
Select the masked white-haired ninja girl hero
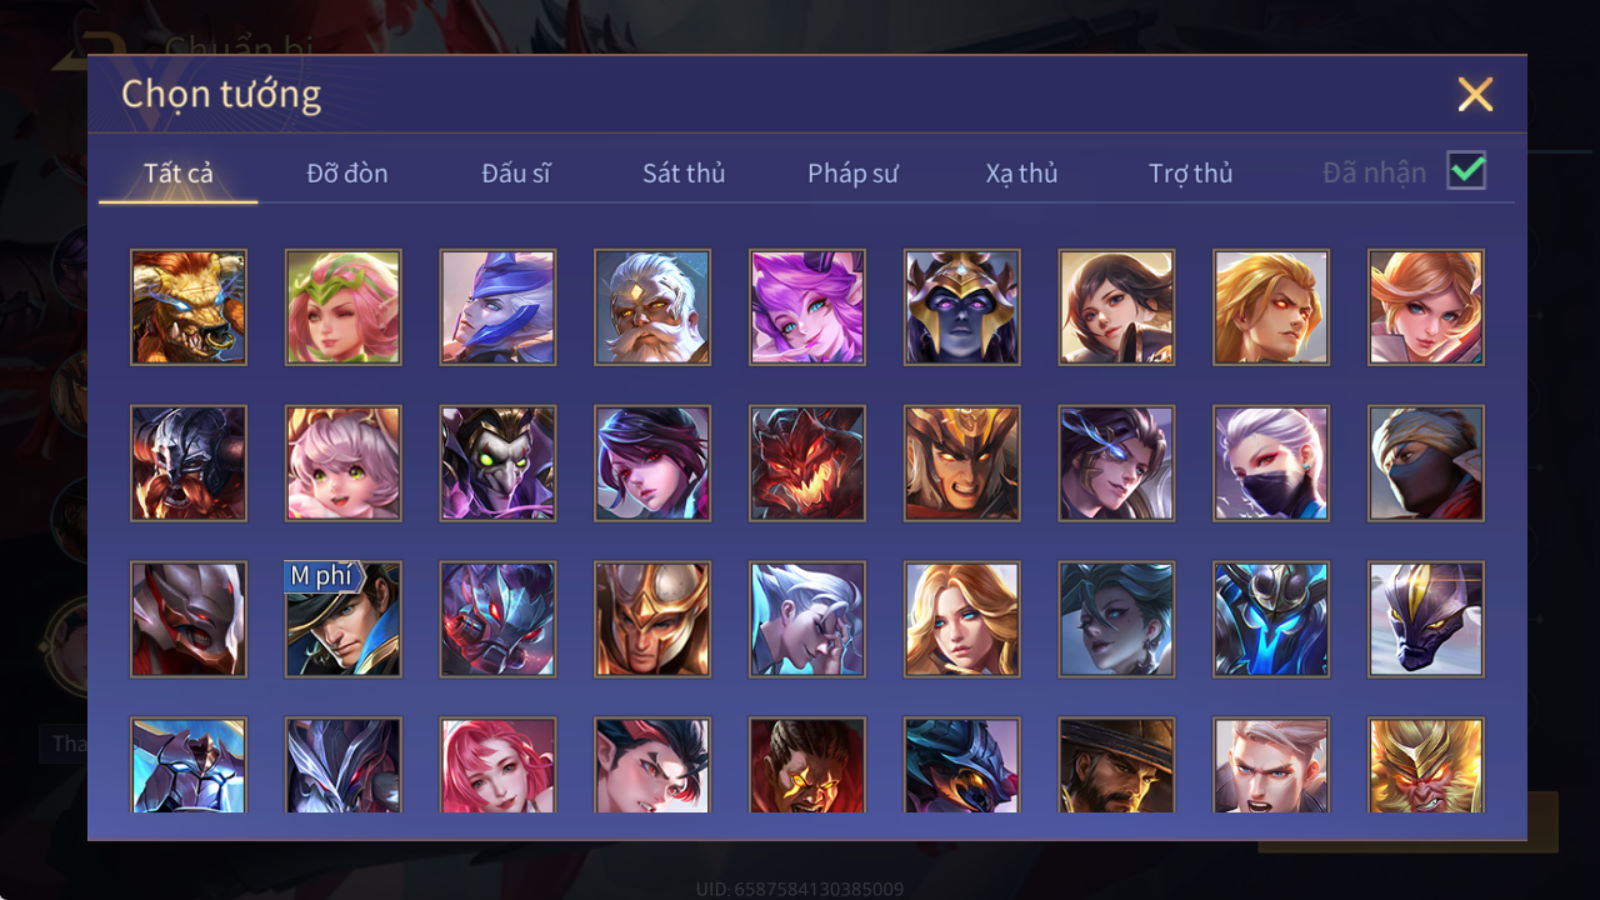point(1271,463)
